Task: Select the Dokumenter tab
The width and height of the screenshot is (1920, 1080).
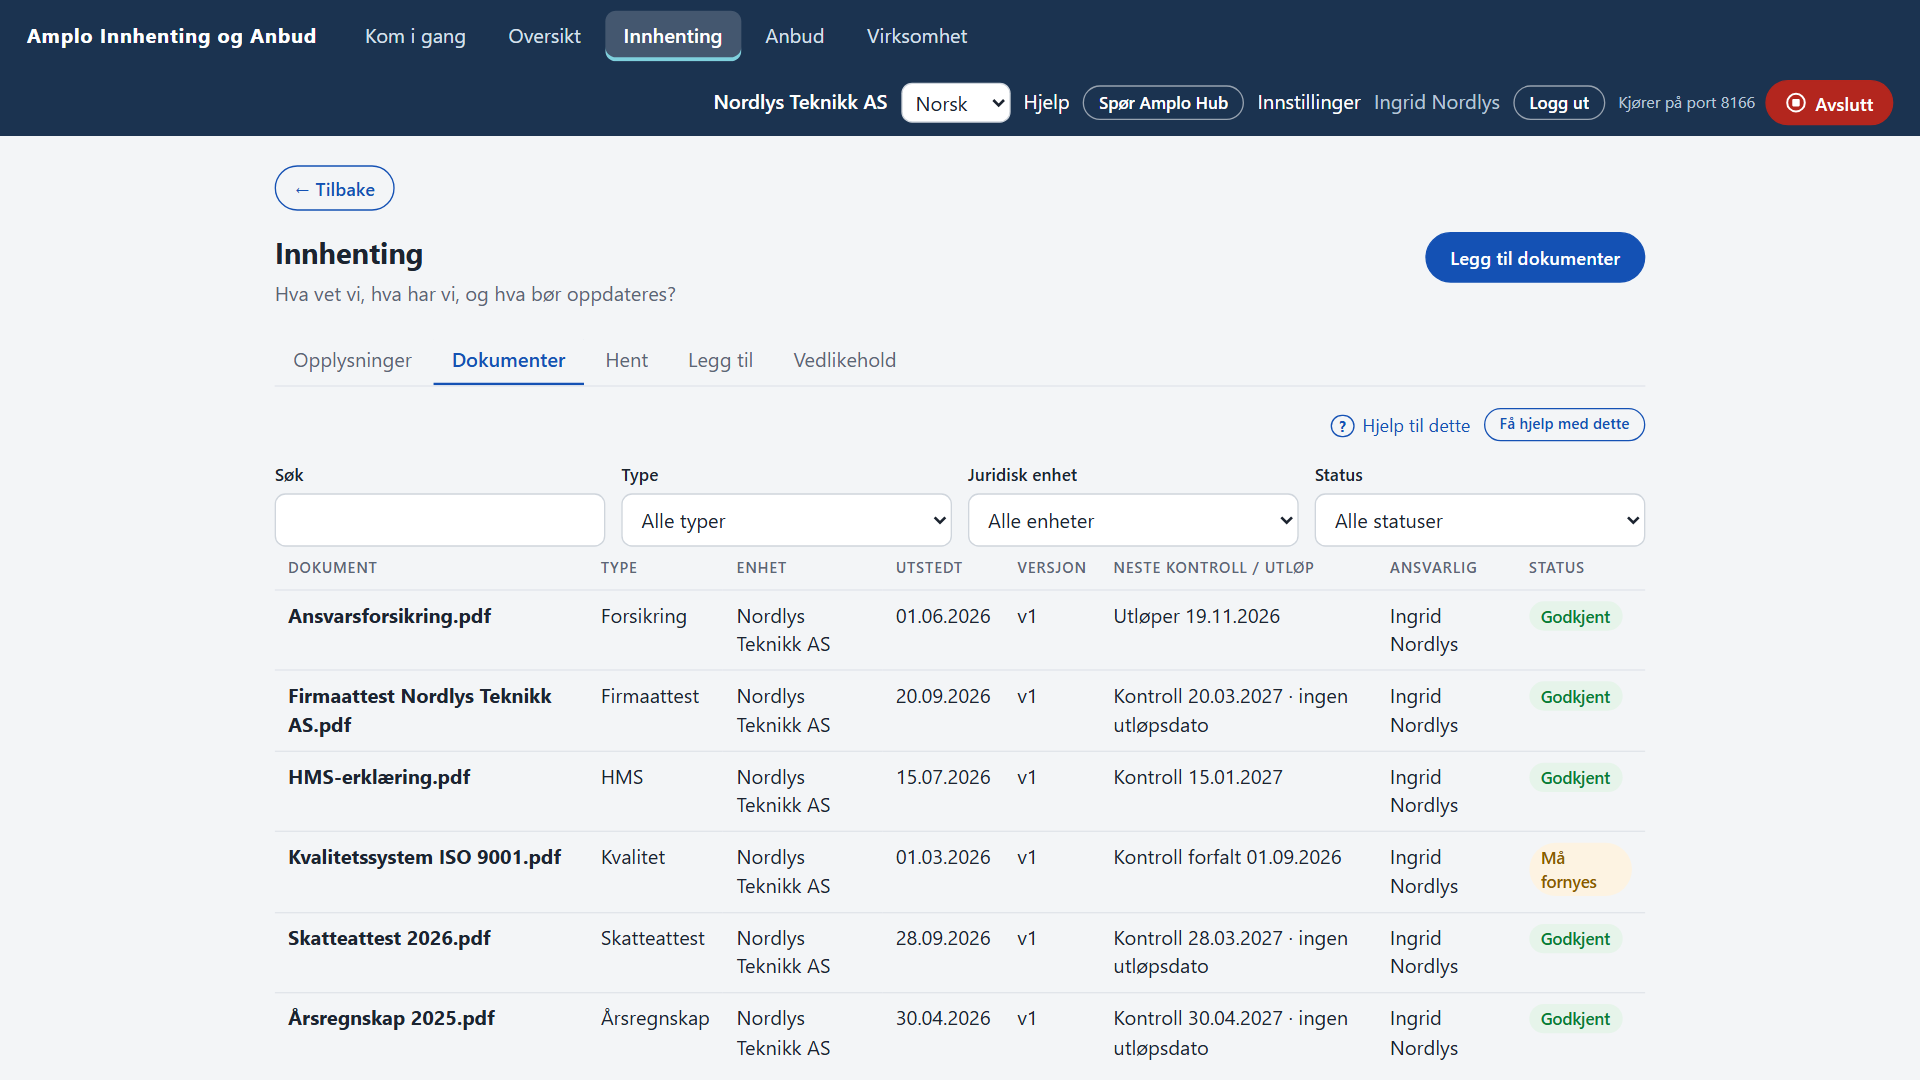Action: pyautogui.click(x=508, y=360)
